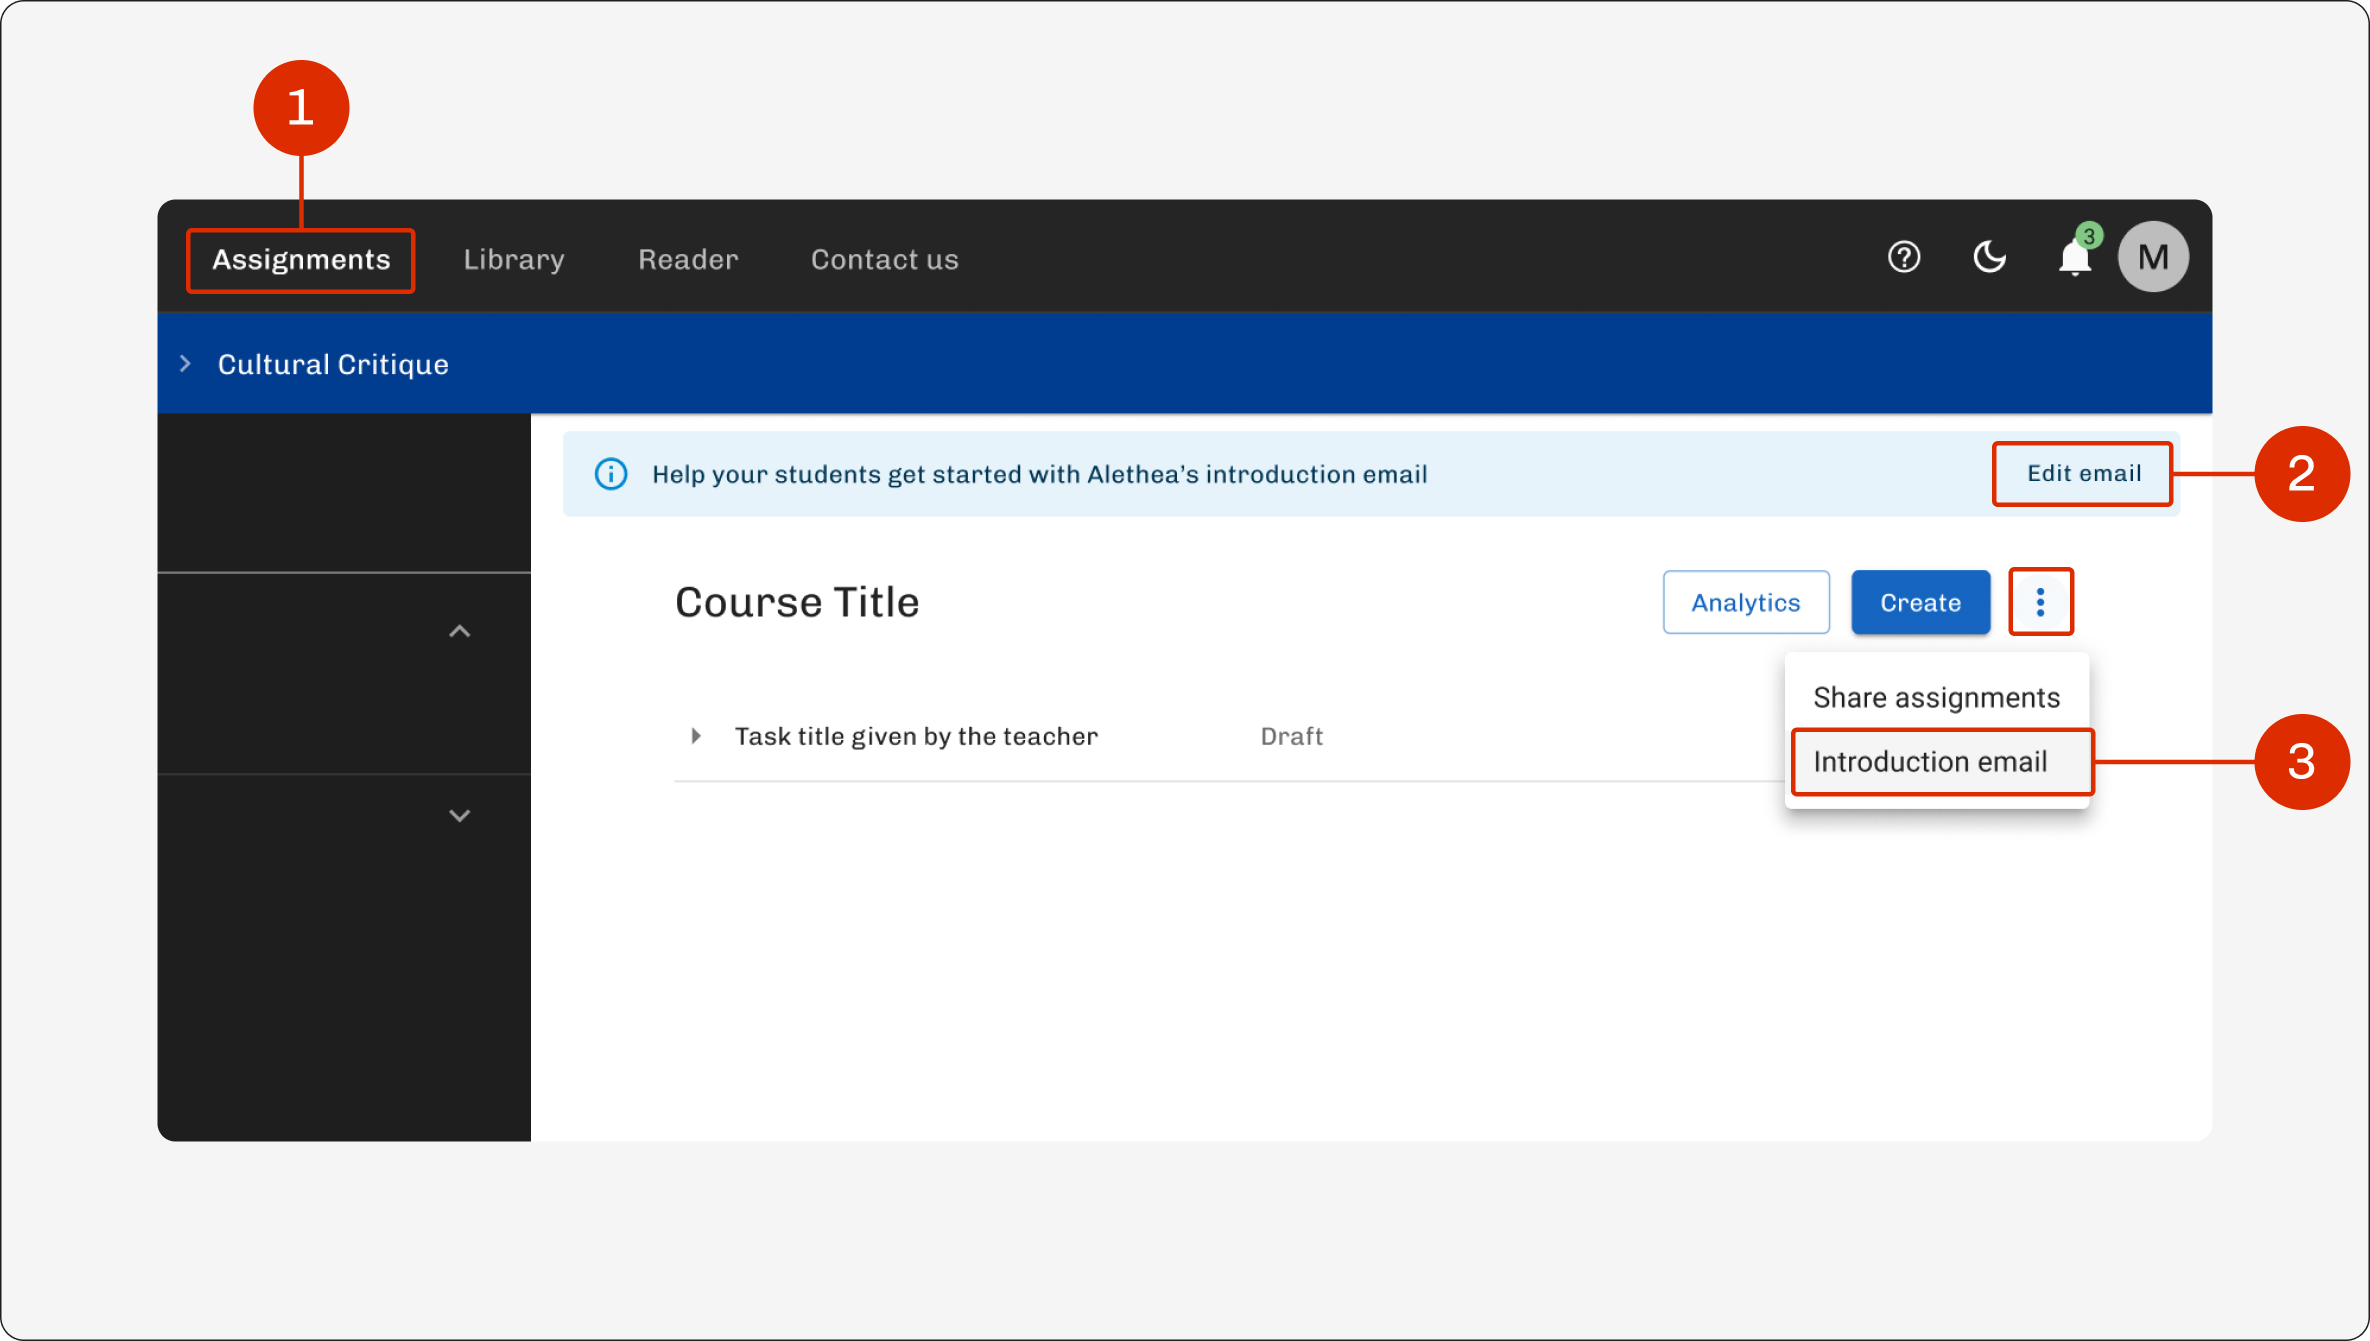The height and width of the screenshot is (1341, 2370).
Task: Open the help question mark icon
Action: (1904, 258)
